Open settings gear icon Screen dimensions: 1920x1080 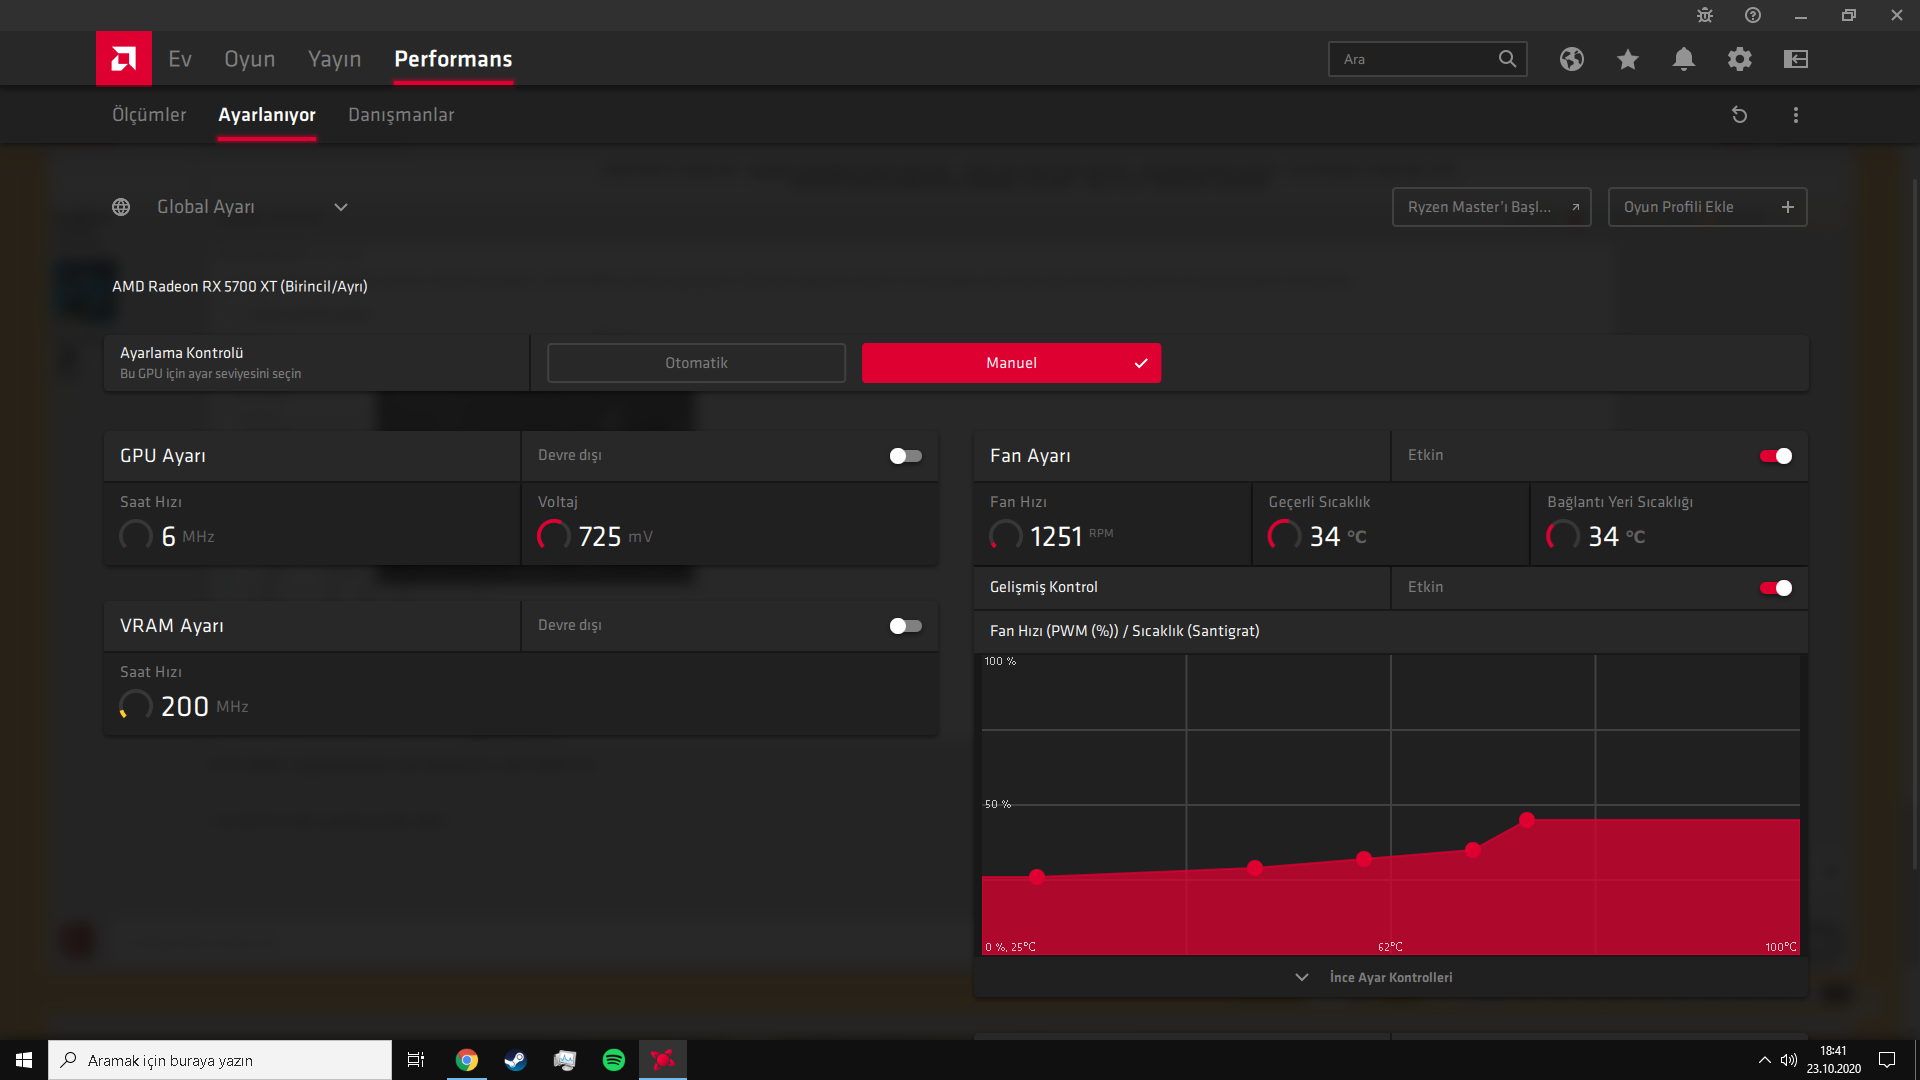point(1740,59)
